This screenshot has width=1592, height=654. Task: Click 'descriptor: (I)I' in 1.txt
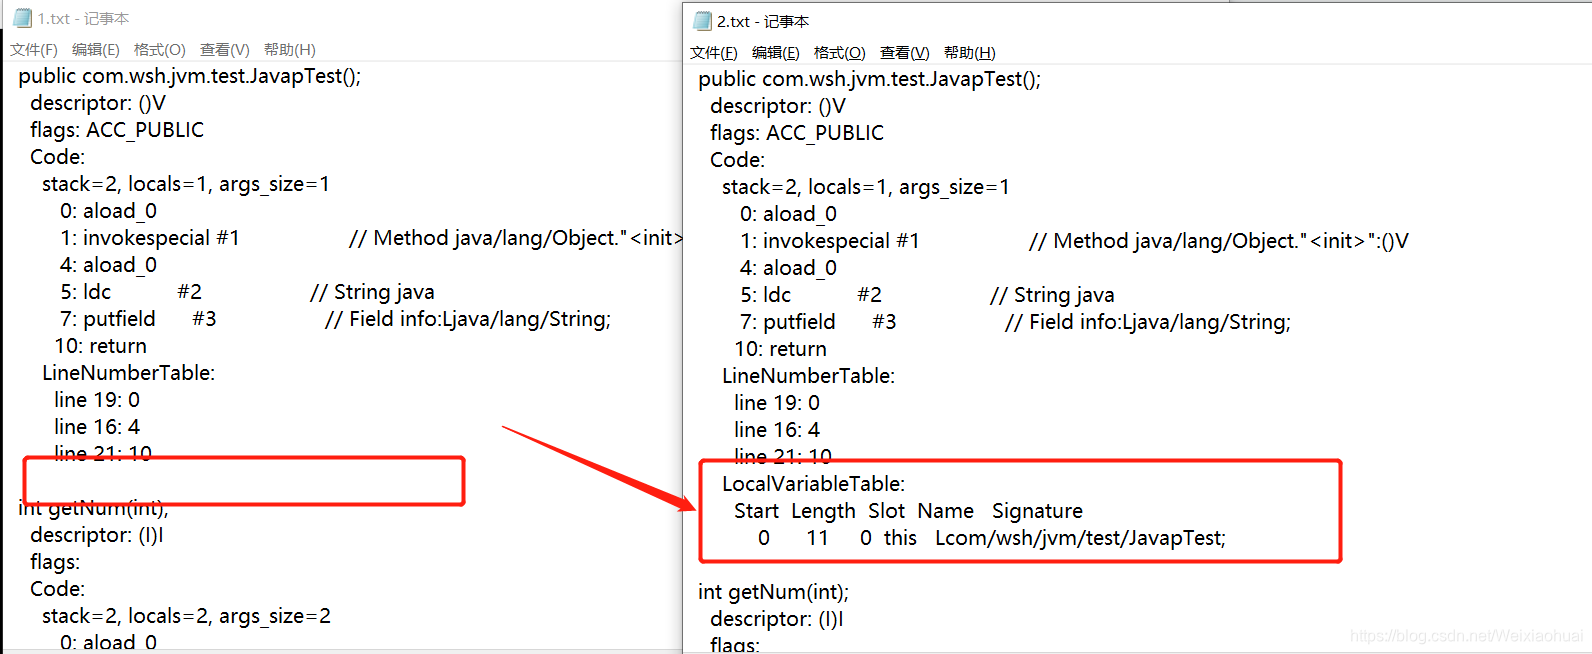(97, 535)
